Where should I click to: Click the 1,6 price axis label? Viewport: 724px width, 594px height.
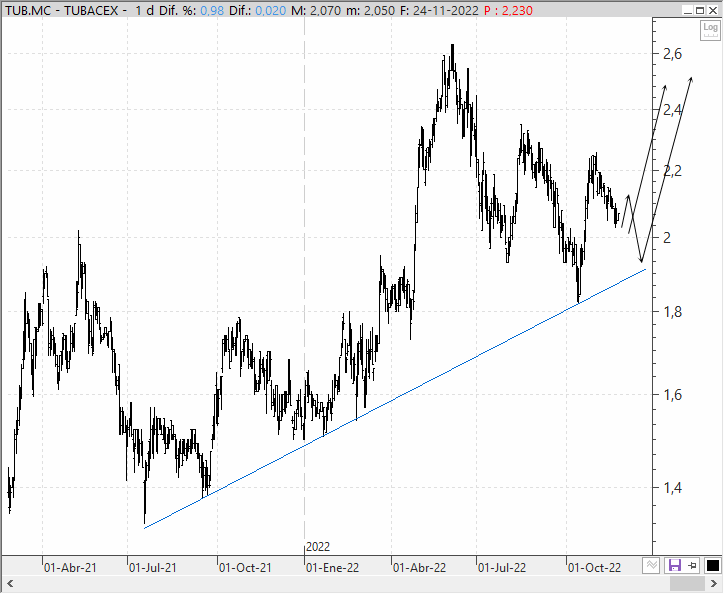pos(672,395)
